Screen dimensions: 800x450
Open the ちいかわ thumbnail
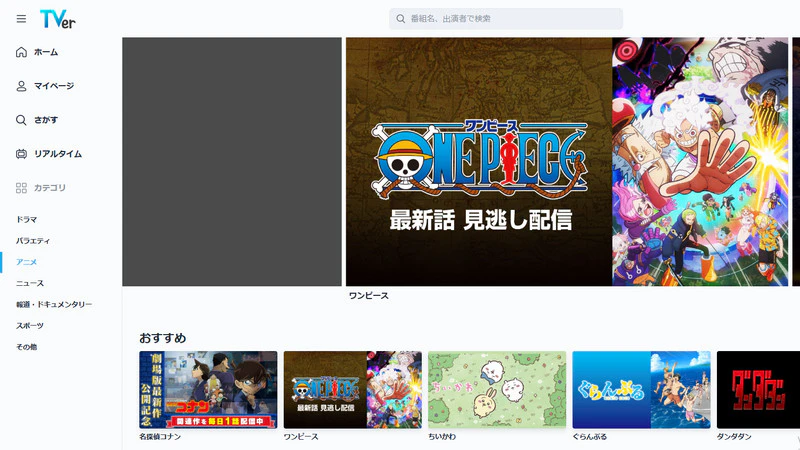[x=497, y=390]
